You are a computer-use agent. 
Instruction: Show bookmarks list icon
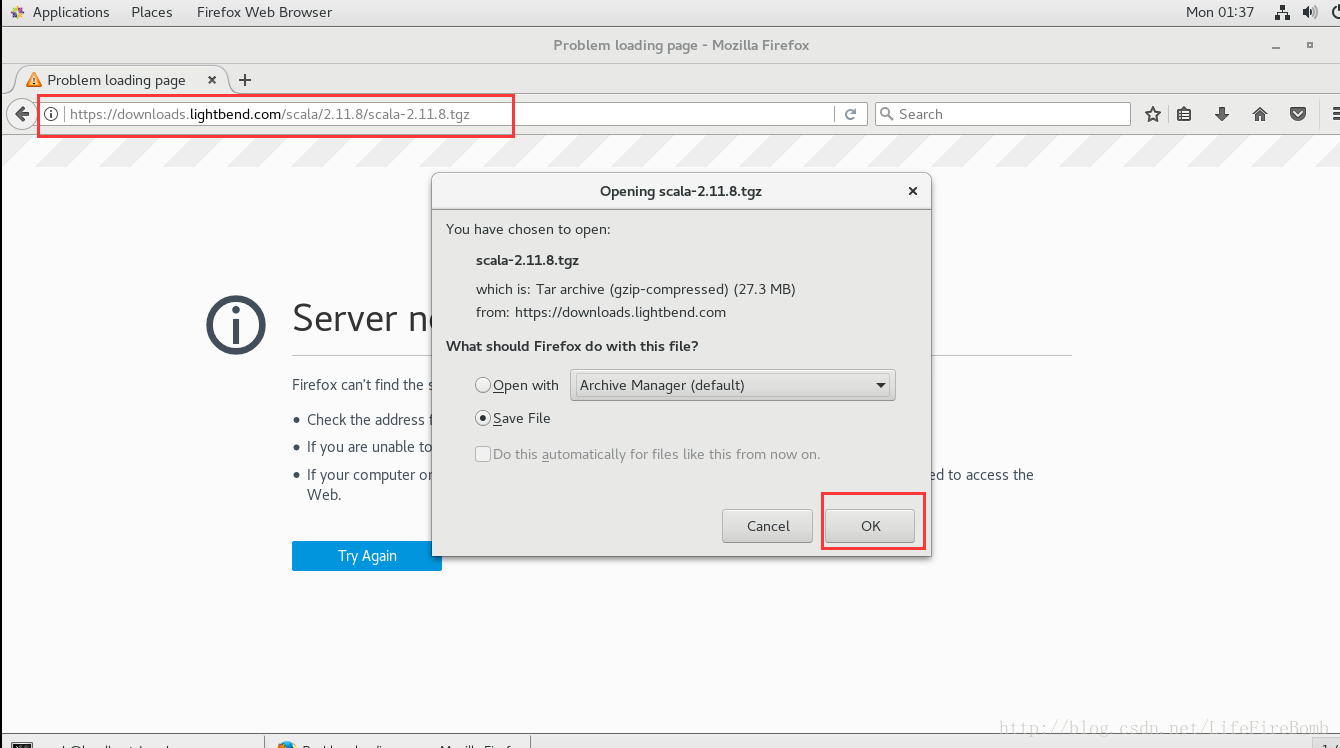(x=1185, y=114)
